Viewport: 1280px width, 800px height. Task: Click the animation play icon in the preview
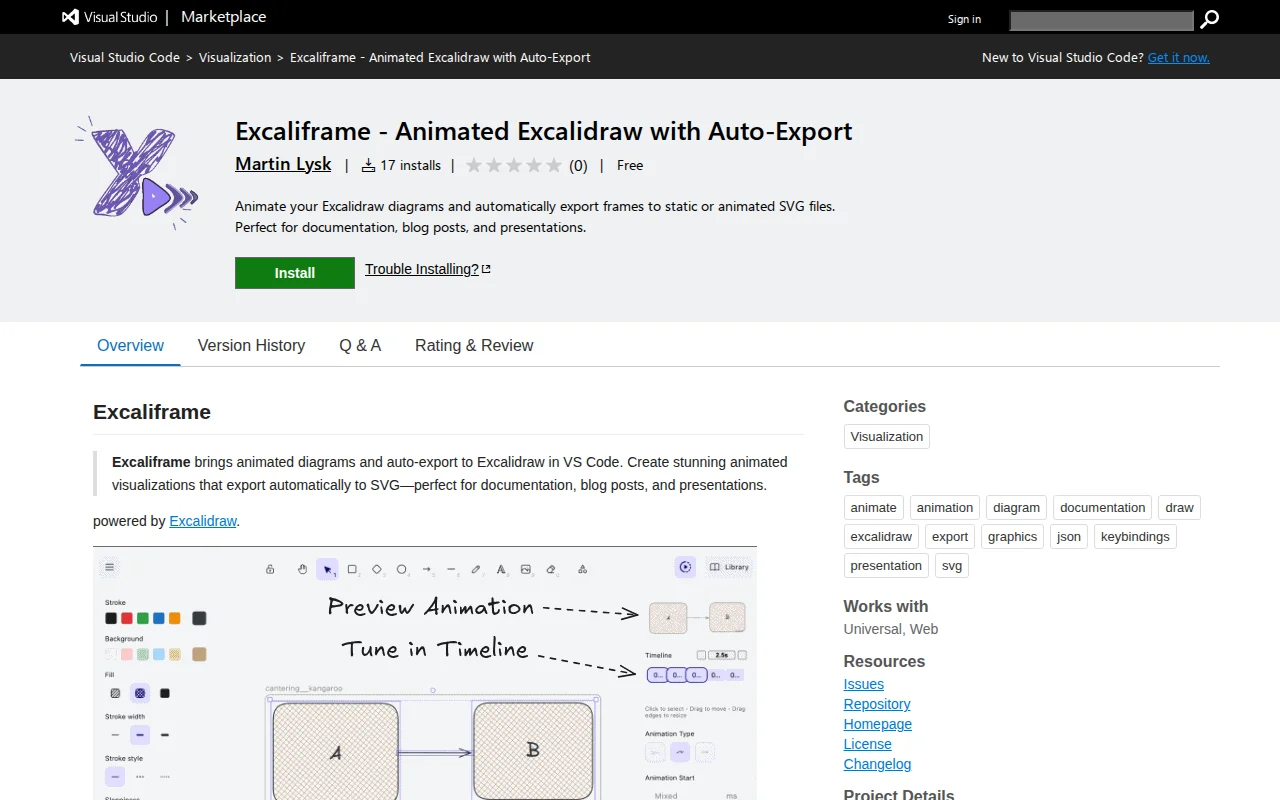[x=685, y=567]
